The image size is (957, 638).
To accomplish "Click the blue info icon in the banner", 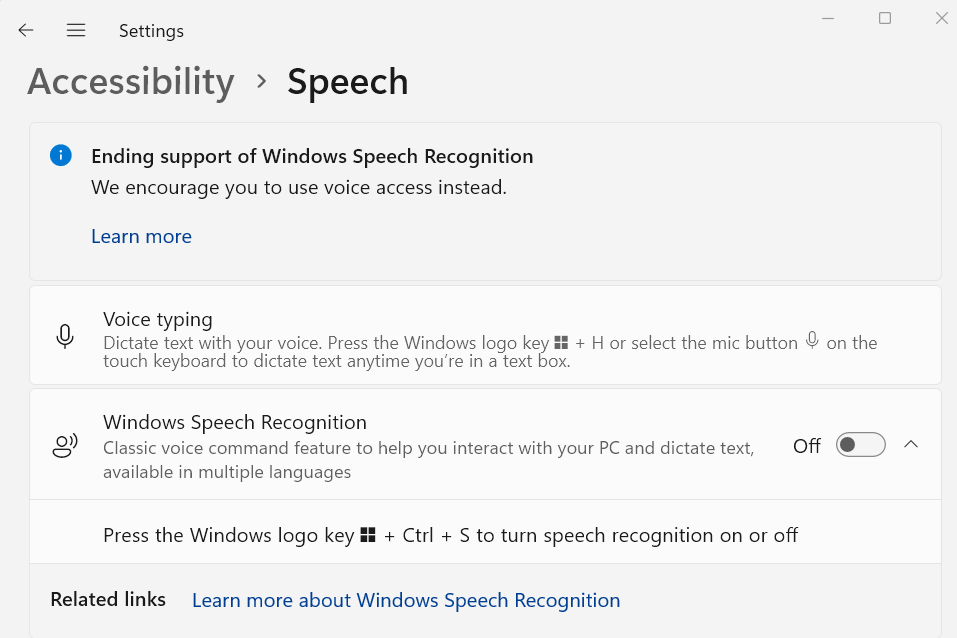I will coord(60,155).
